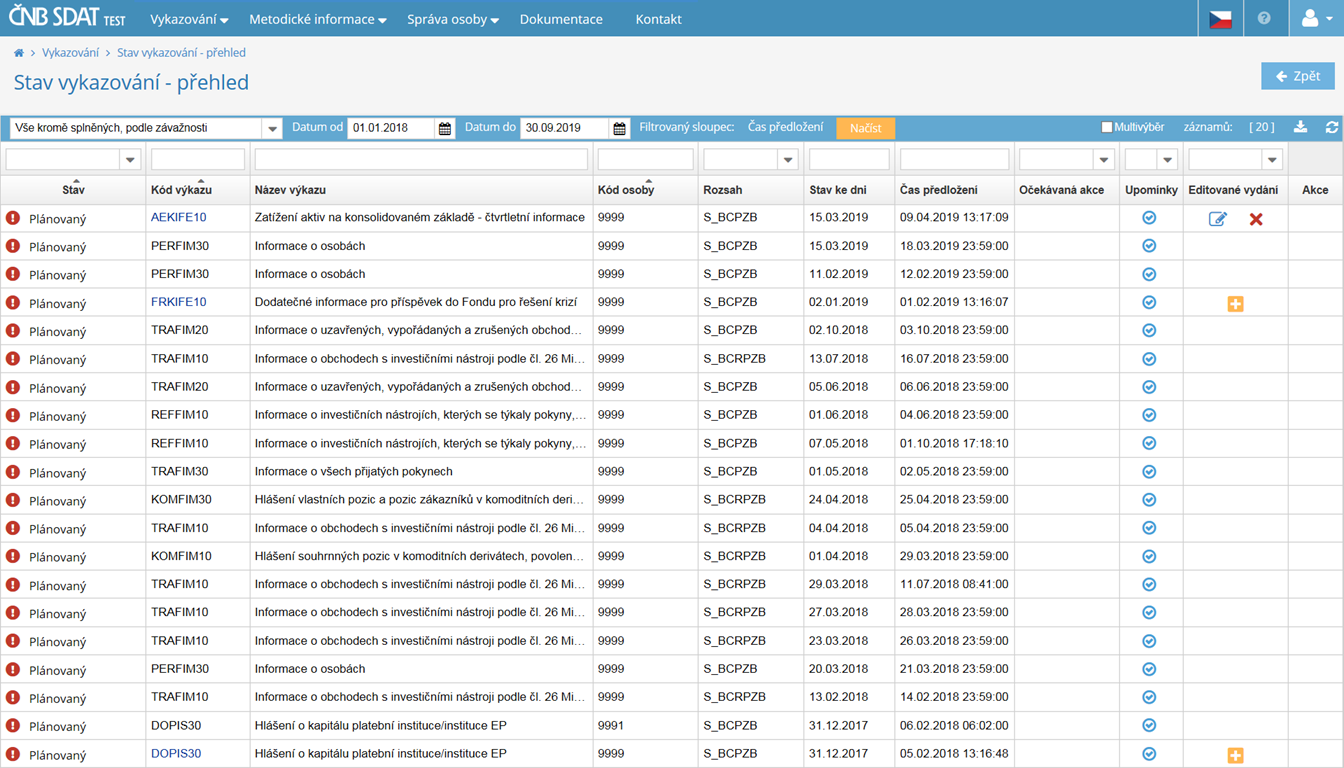Delete the AEKIFE10 edited issue with red X
The width and height of the screenshot is (1344, 768).
[1256, 218]
